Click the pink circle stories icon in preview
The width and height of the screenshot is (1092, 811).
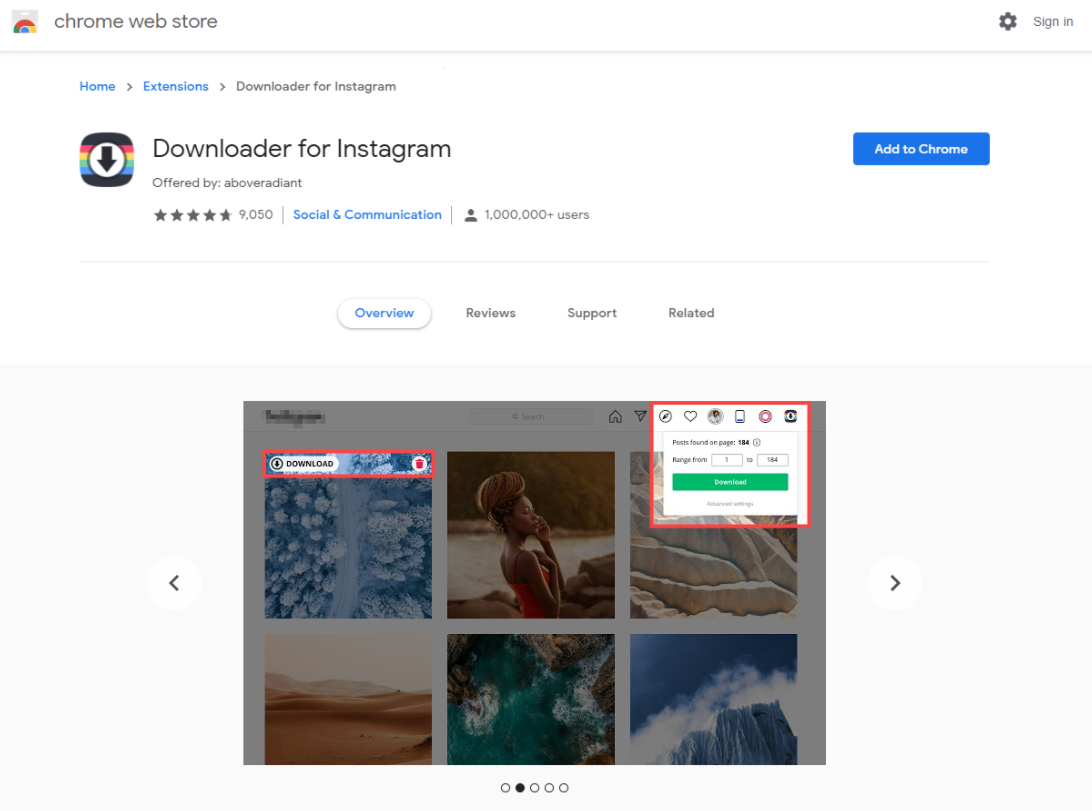(765, 416)
